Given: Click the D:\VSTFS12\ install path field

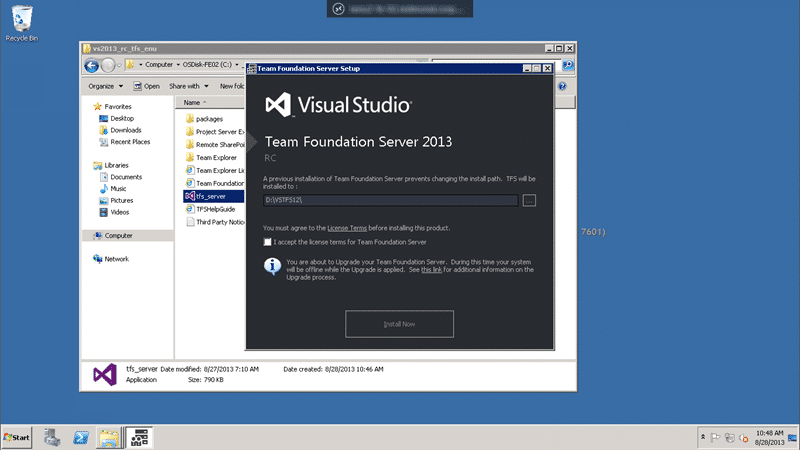Looking at the screenshot, I should (x=391, y=200).
